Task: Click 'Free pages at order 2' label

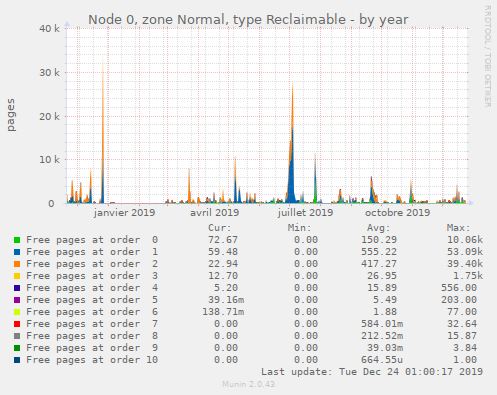Action: [92, 264]
